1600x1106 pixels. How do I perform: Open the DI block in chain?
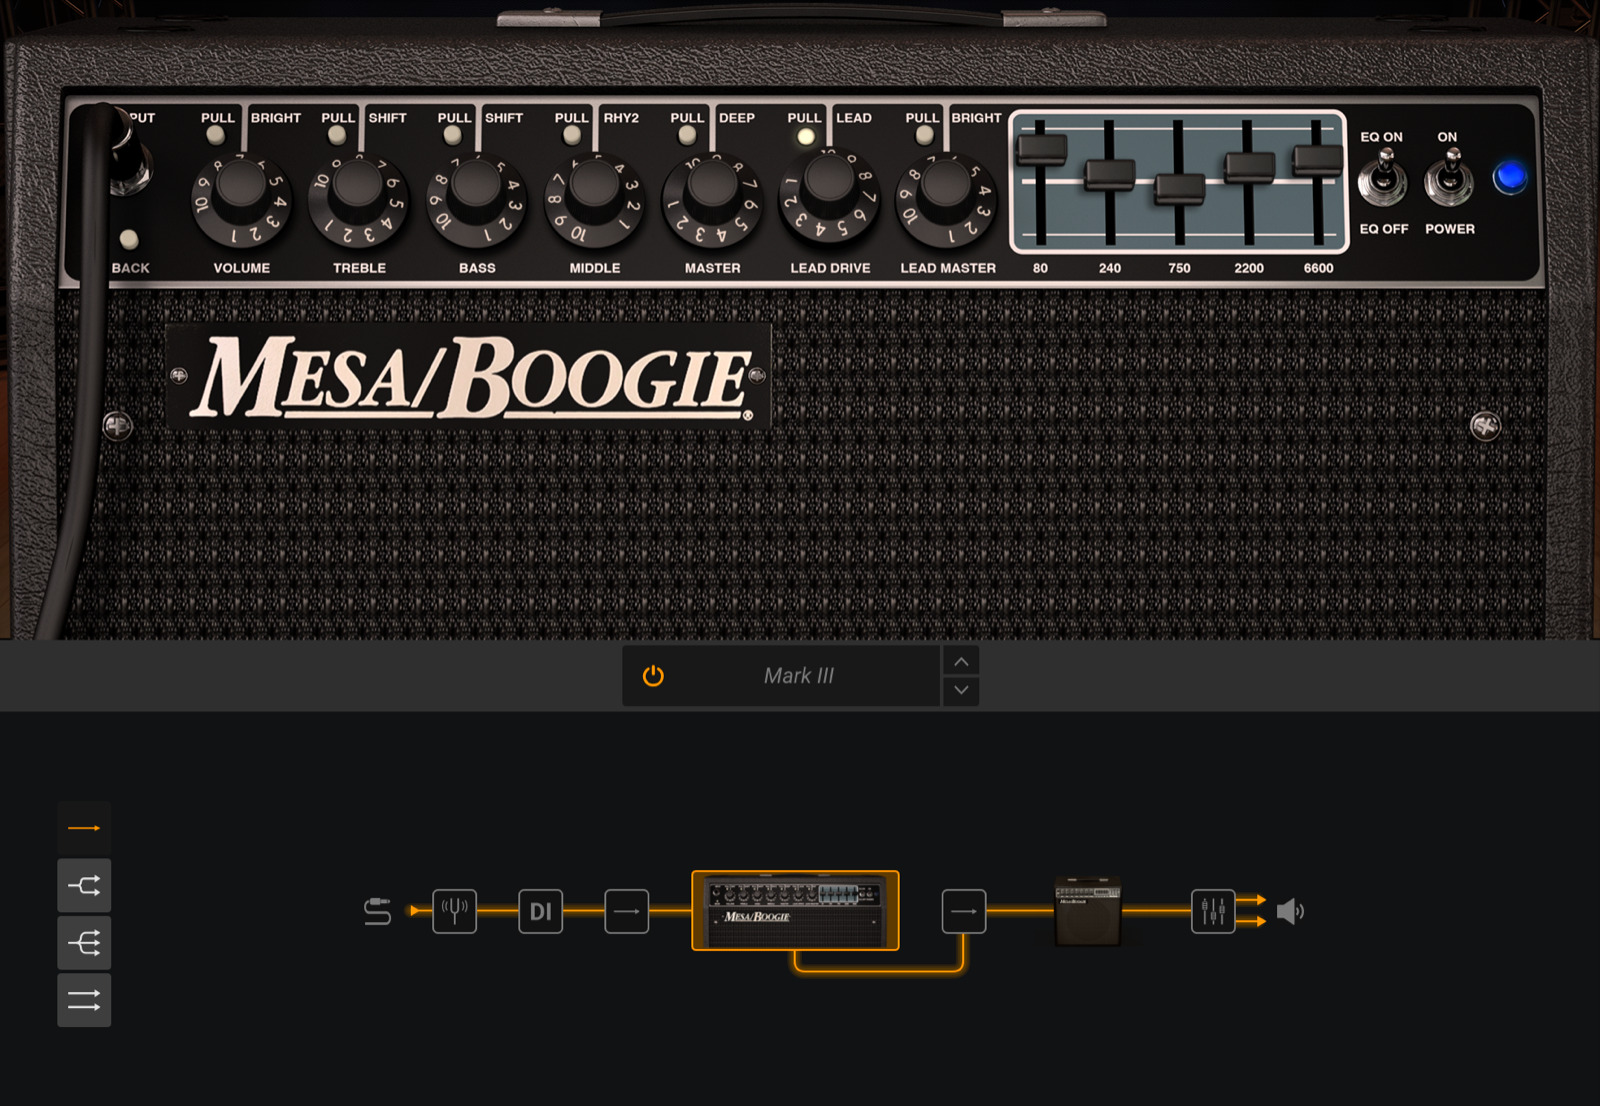point(540,911)
